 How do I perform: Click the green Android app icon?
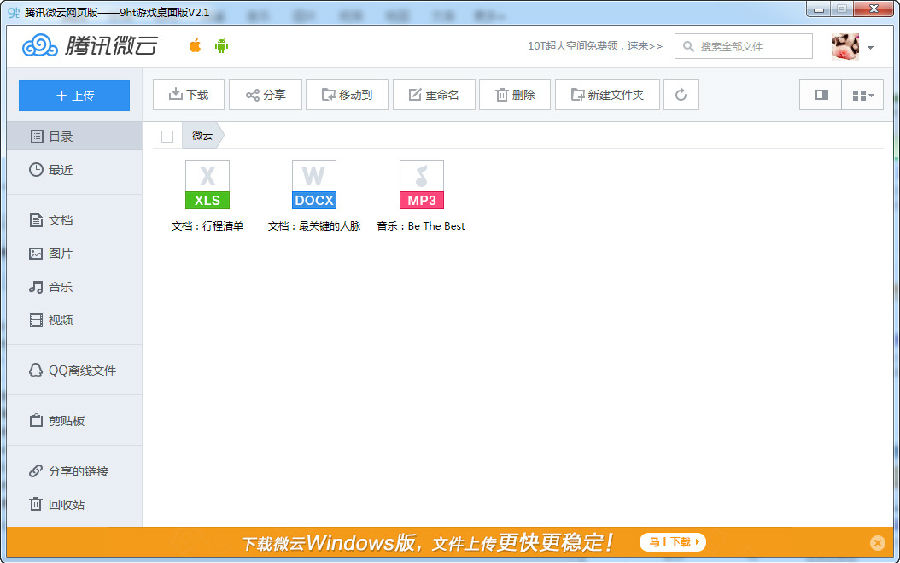[222, 46]
